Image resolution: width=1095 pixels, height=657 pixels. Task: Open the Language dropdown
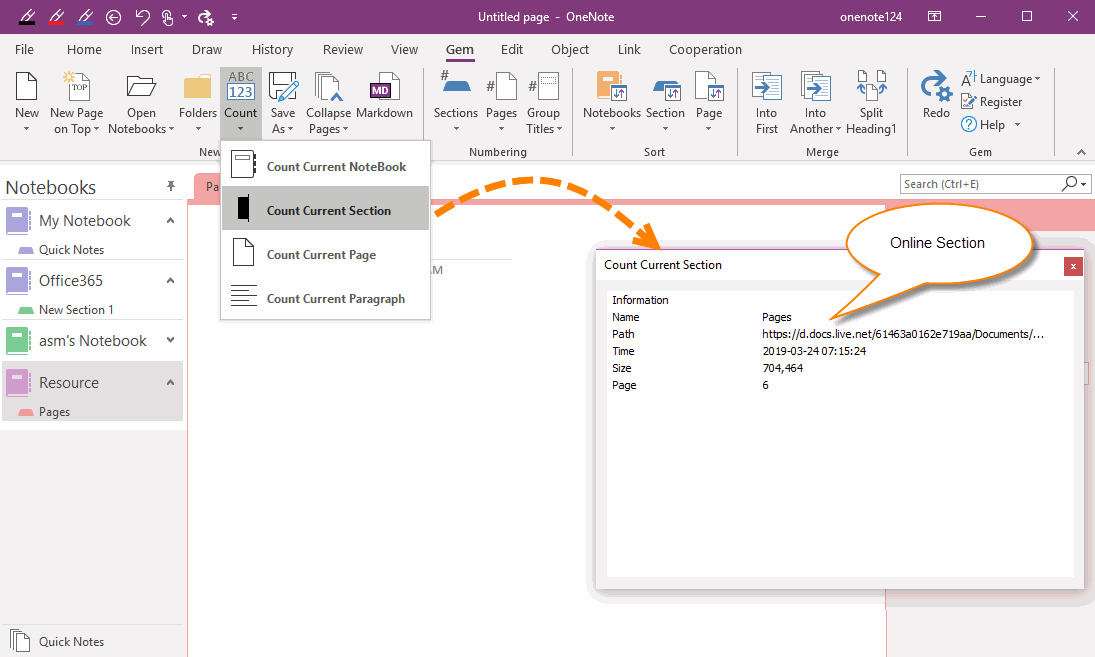click(x=1002, y=78)
